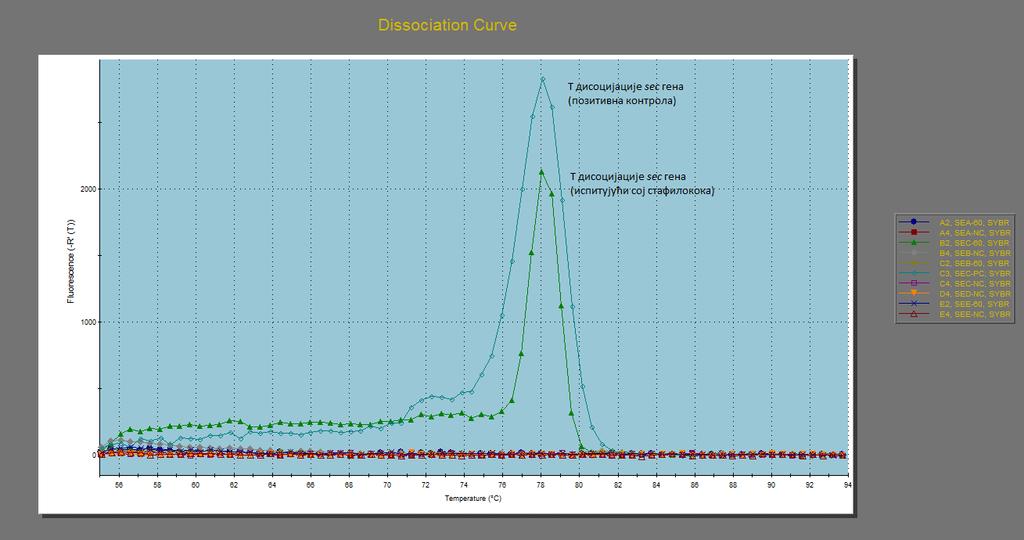
Task: Select legend label 'B2, SEC-60, SYBR'
Action: tap(974, 243)
